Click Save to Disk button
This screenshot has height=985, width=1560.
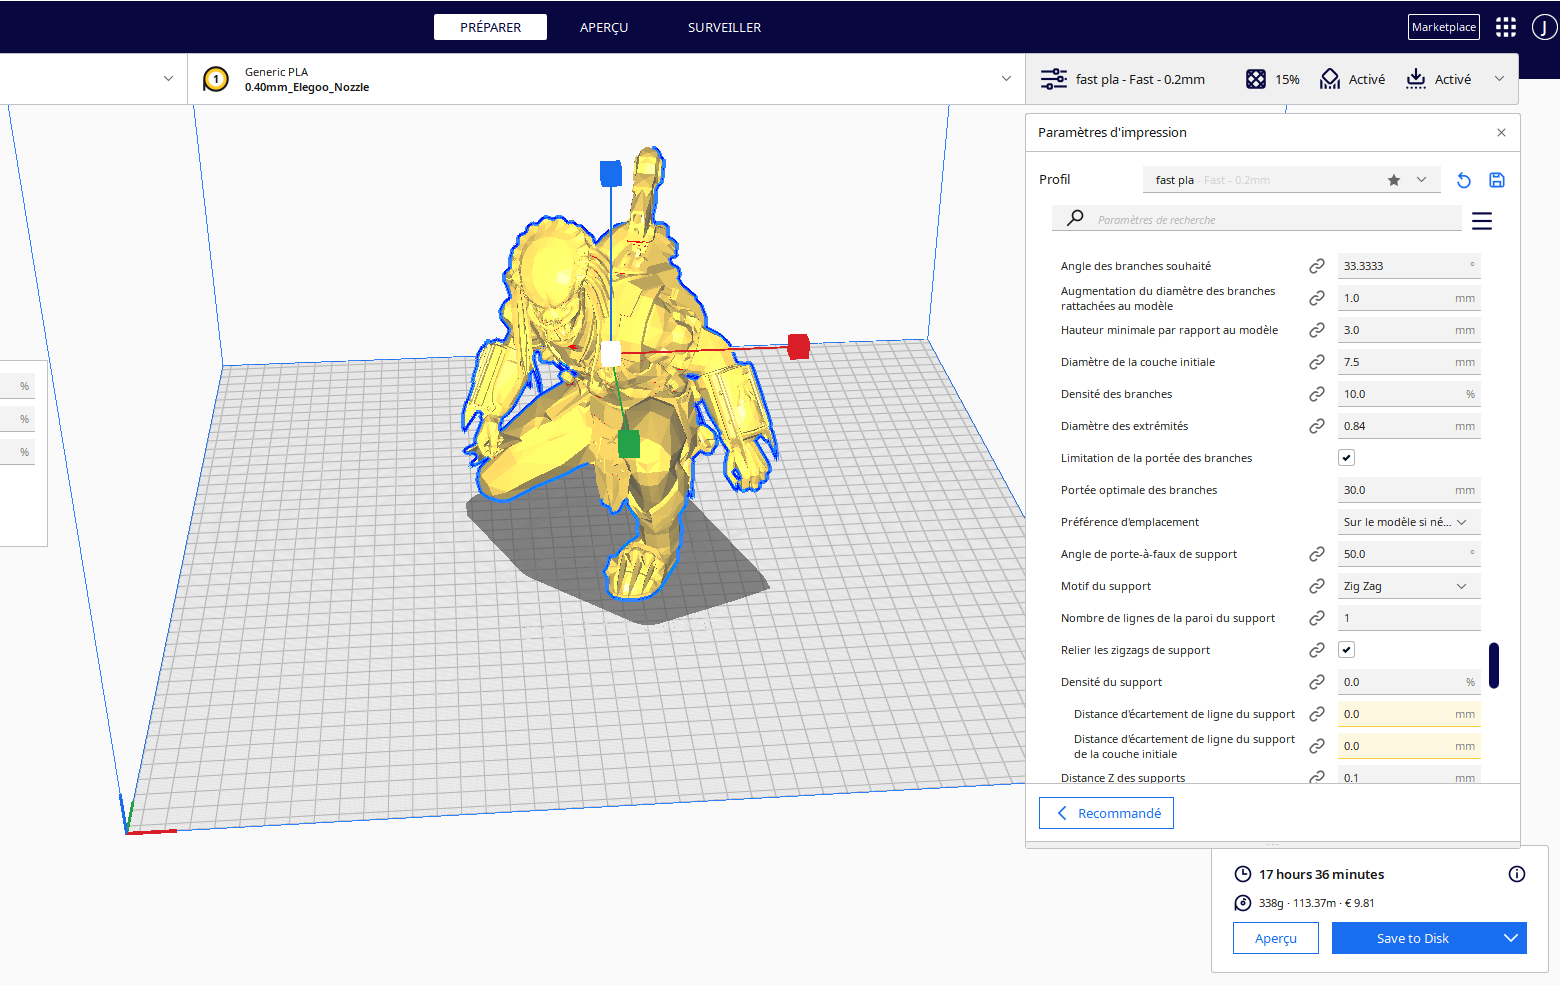(x=1413, y=938)
